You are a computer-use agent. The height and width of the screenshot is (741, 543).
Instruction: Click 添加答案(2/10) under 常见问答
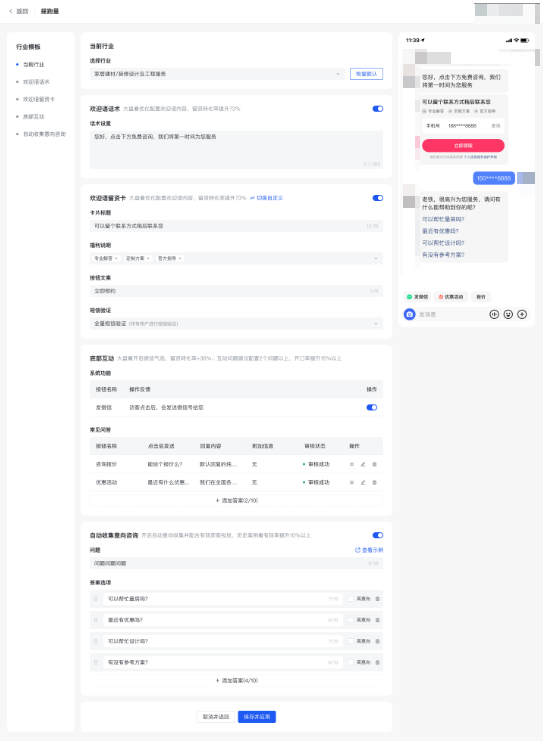236,500
